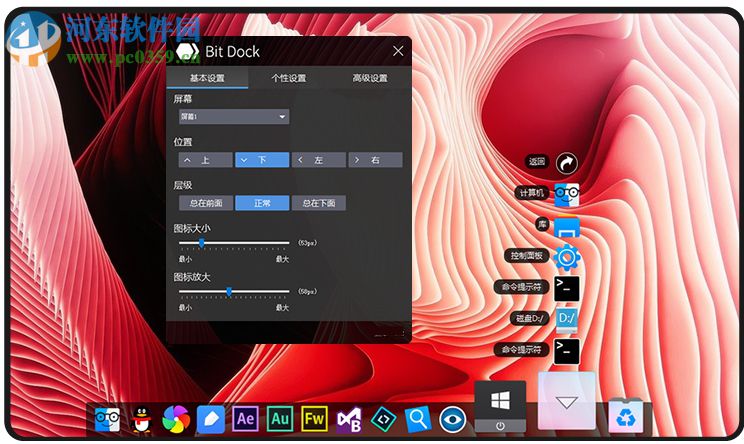
Task: Launch the QQ penguin icon in the dock
Action: point(141,419)
